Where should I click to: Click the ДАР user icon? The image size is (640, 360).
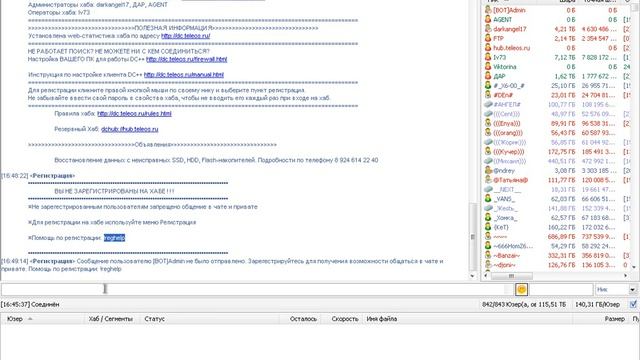488,76
